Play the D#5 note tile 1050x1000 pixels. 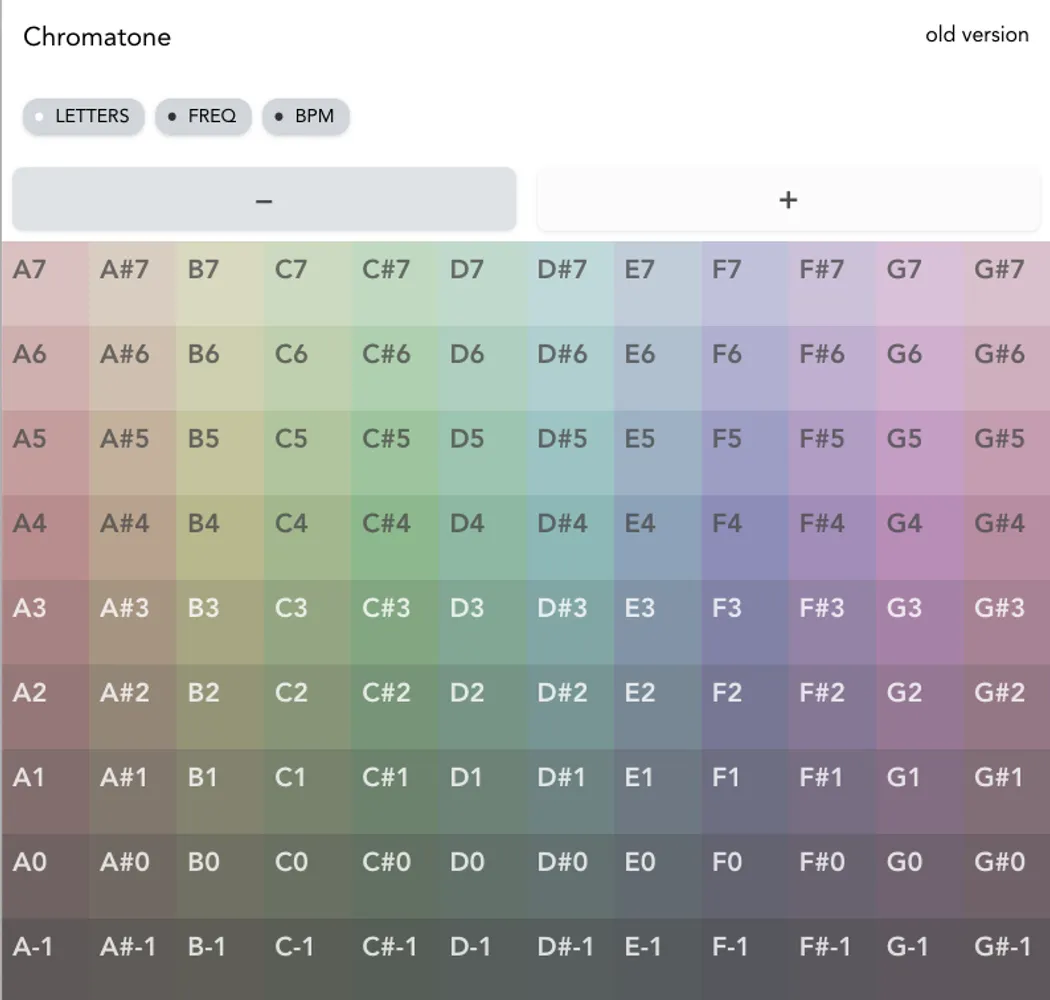pos(568,452)
